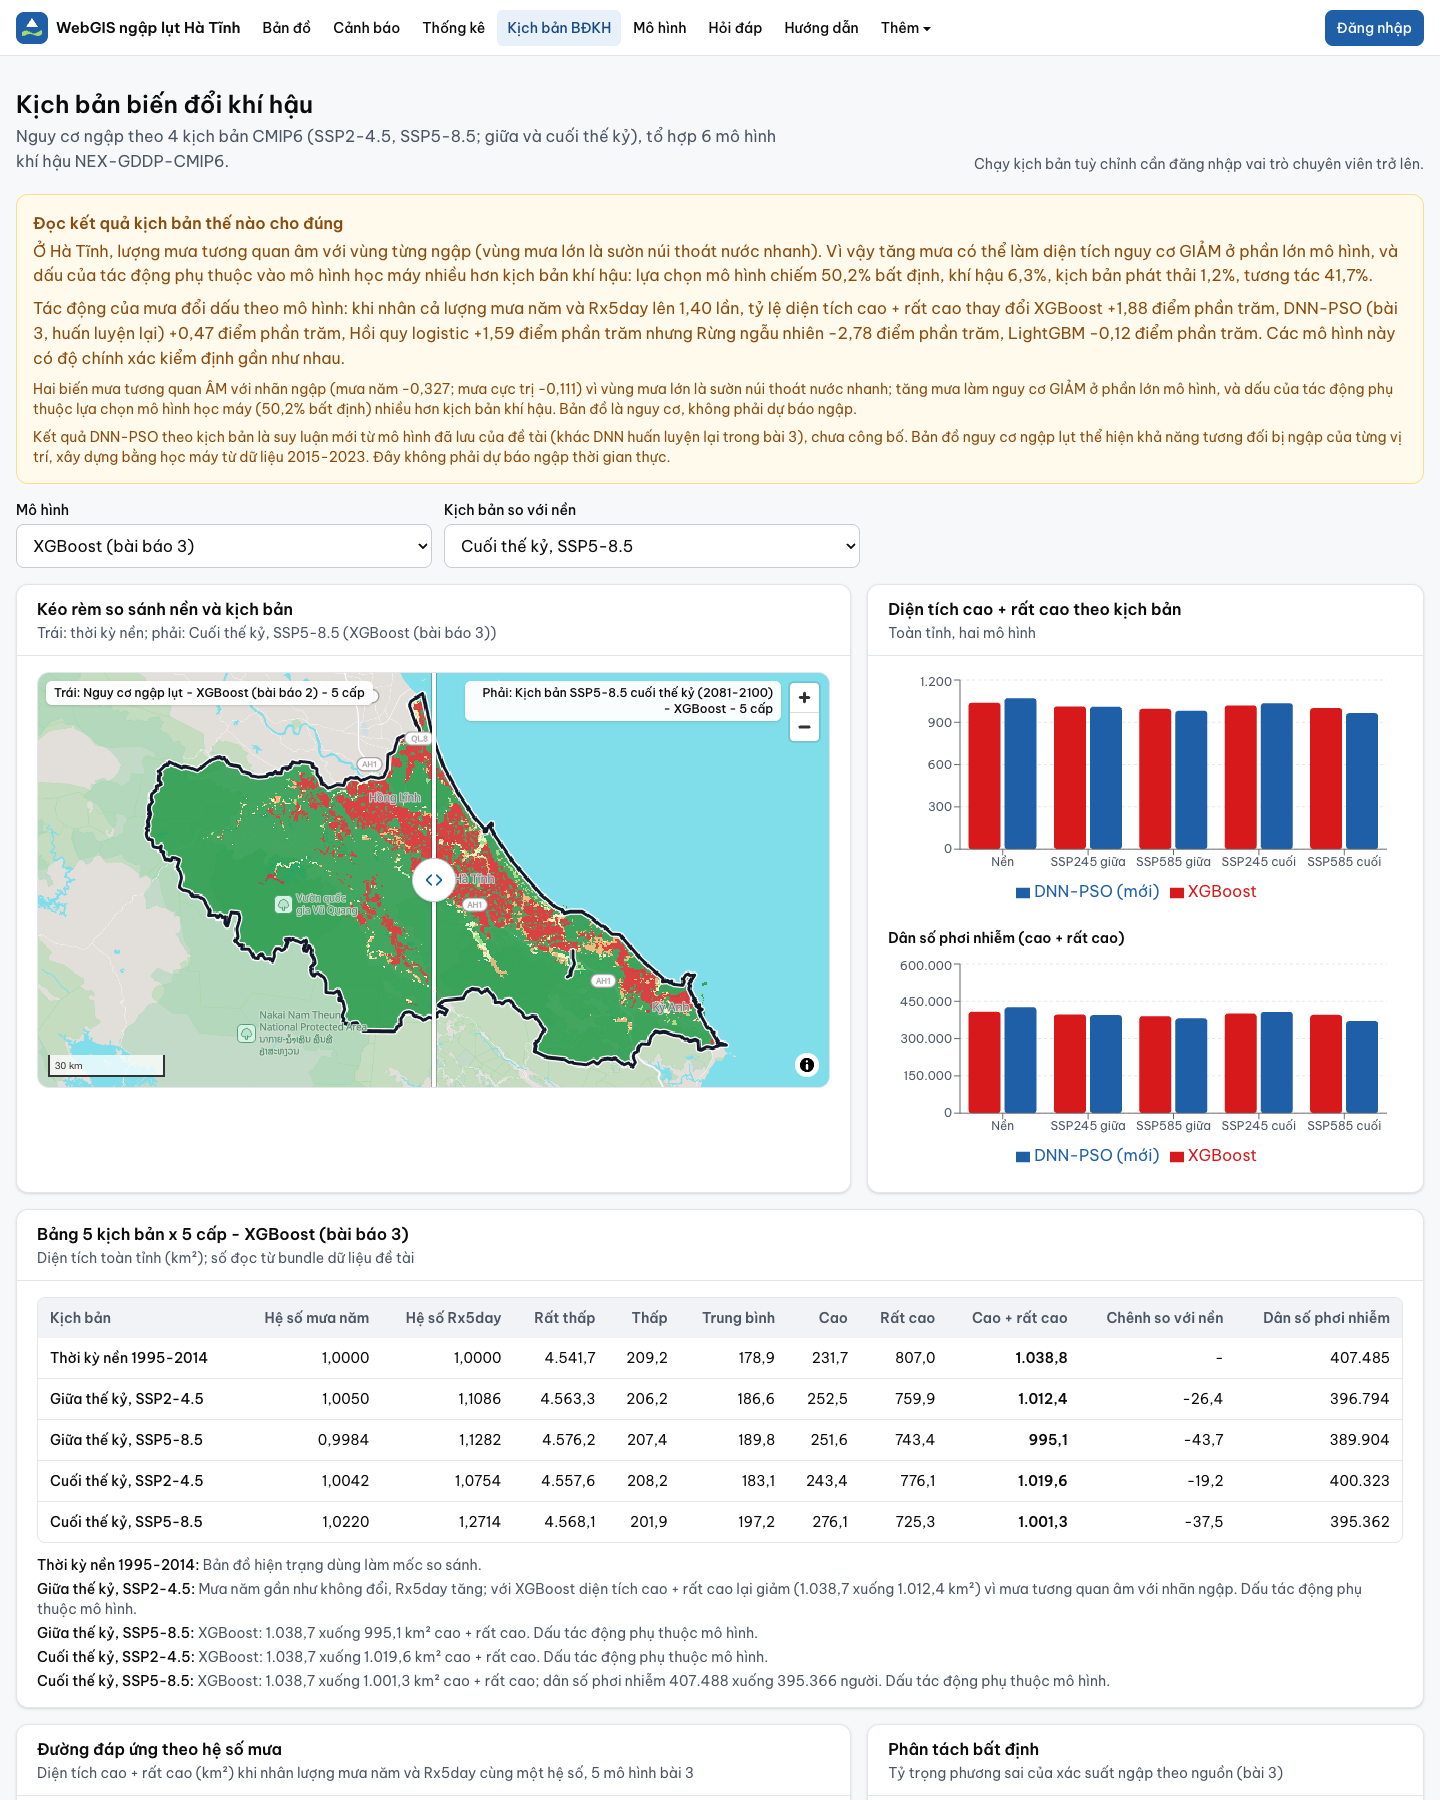Click the Rx5day factor 1,2714
This screenshot has height=1800, width=1440.
480,1522
